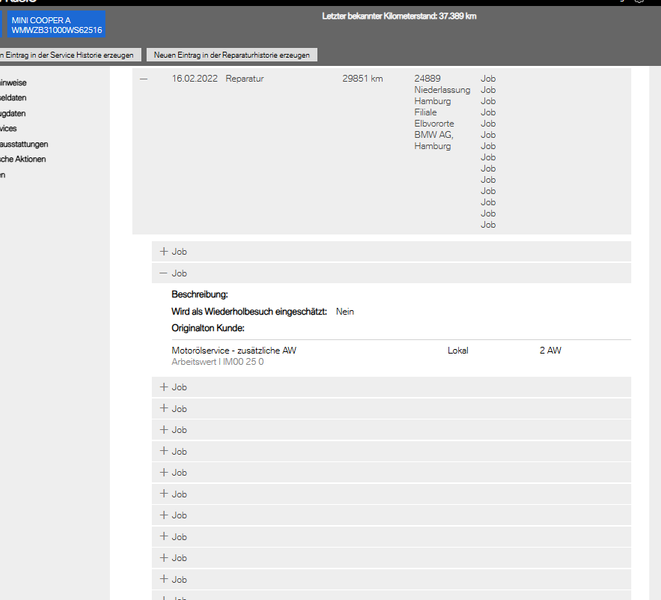The width and height of the screenshot is (661, 600).
Task: Click Letzter bekannter Kilometerstand 37.389 km
Action: click(399, 16)
